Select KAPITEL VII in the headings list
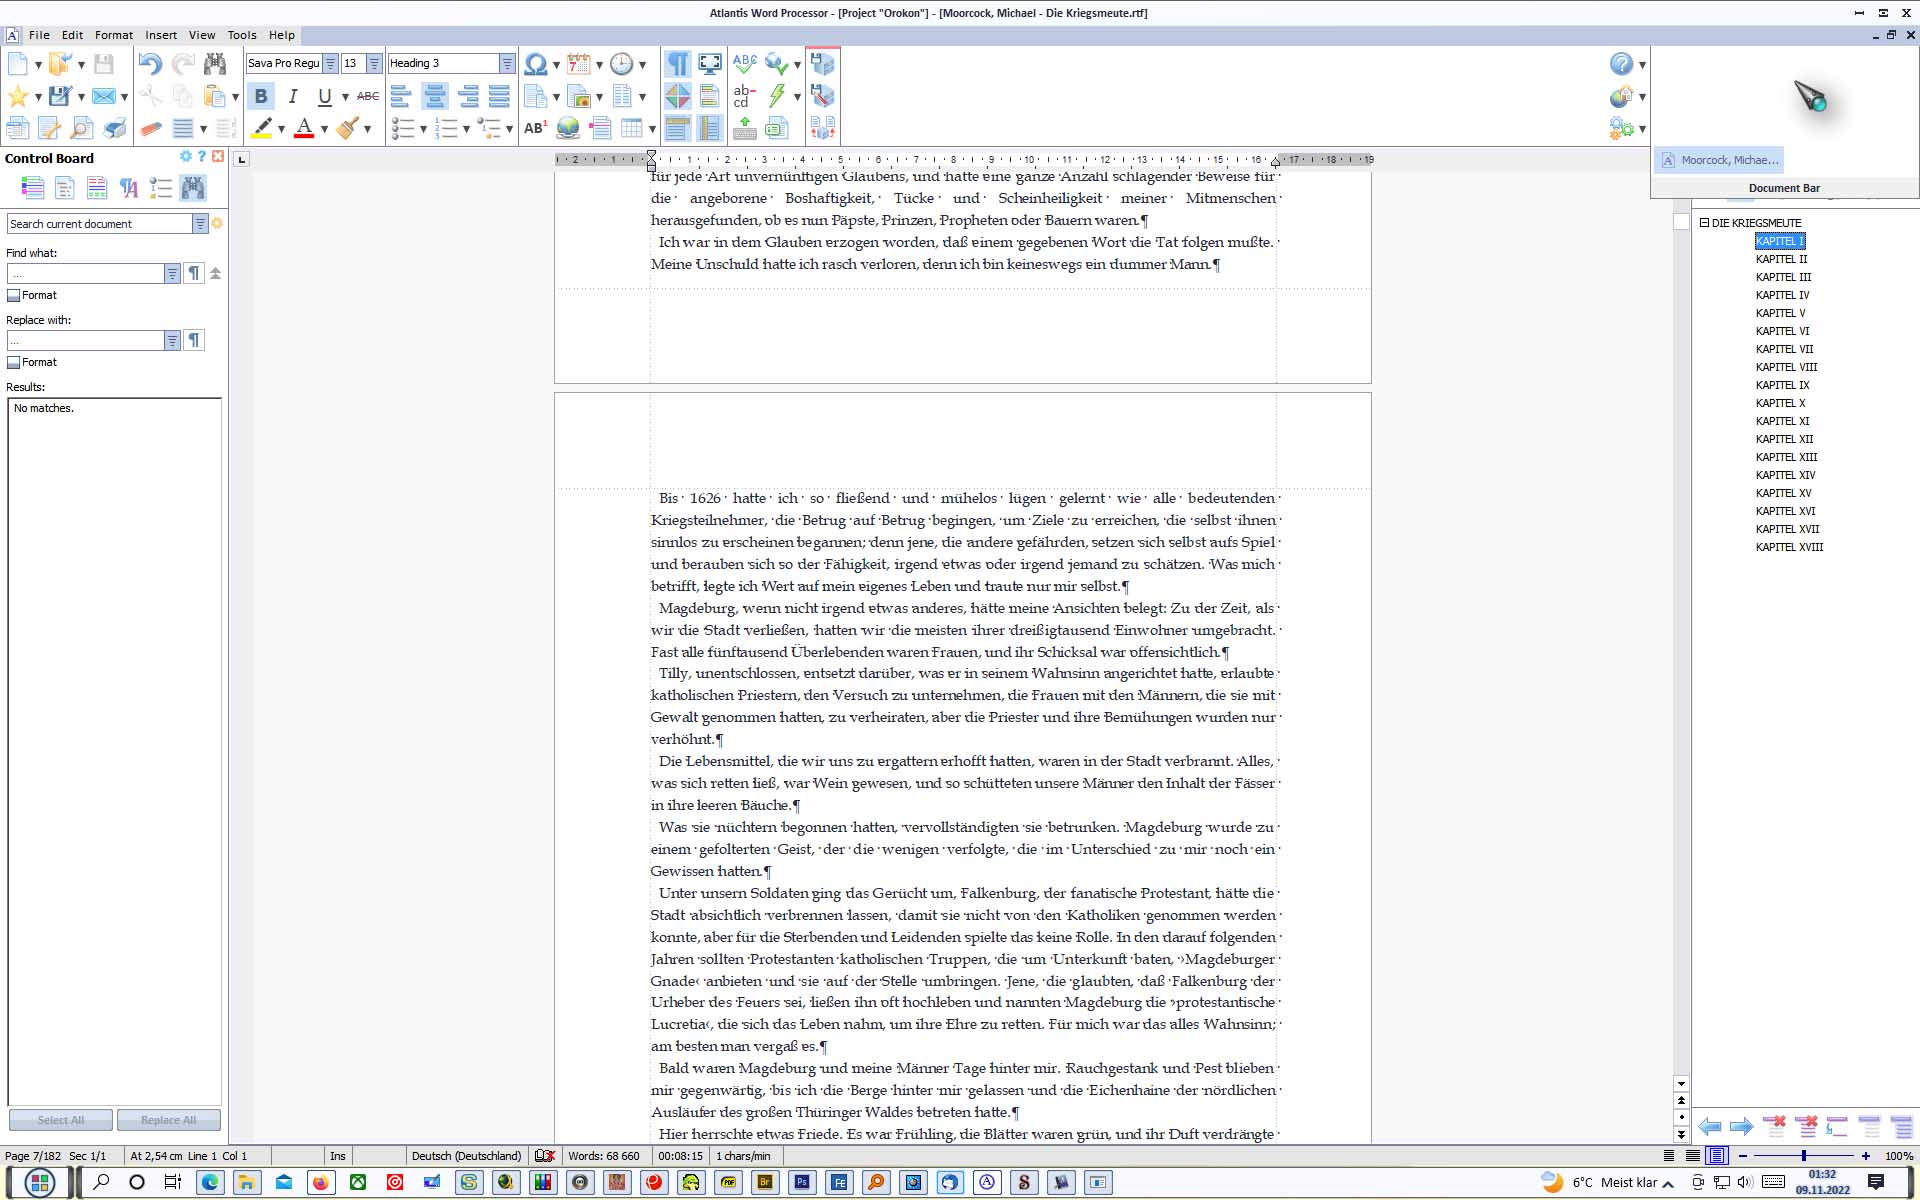1920x1200 pixels. coord(1784,349)
